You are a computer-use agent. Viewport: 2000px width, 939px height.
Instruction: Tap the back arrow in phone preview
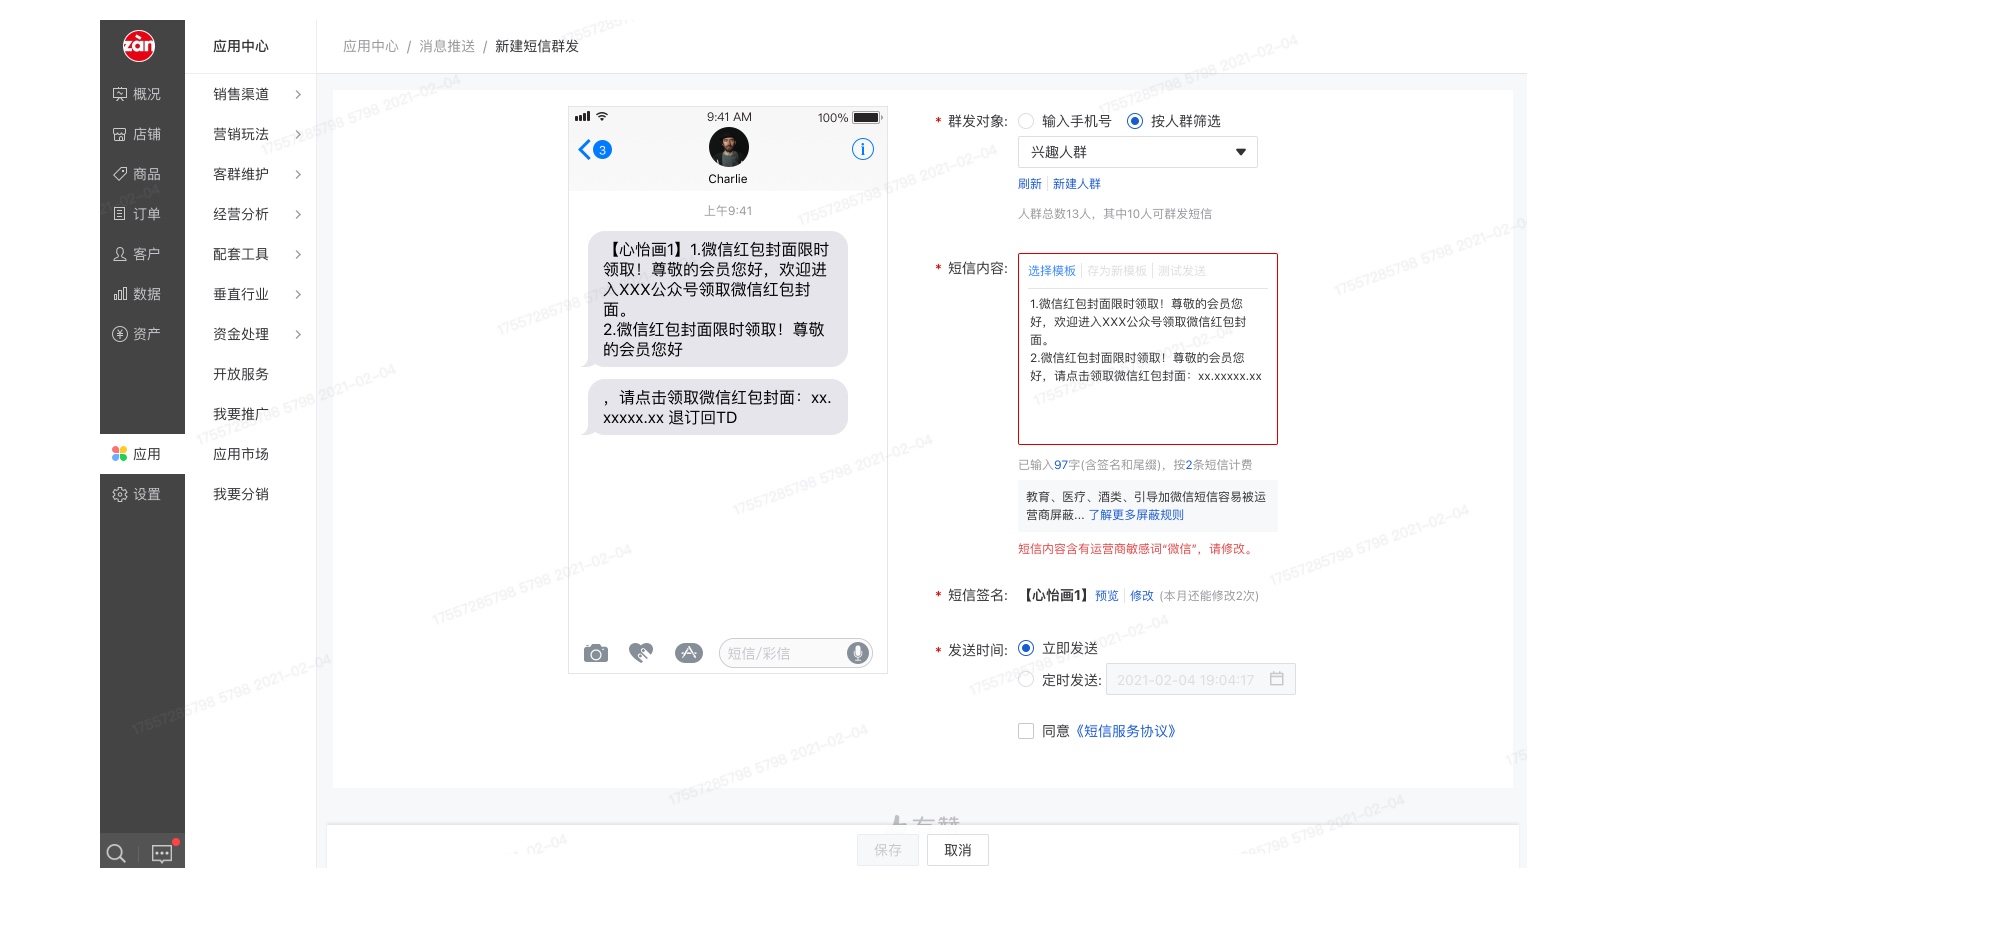(585, 150)
